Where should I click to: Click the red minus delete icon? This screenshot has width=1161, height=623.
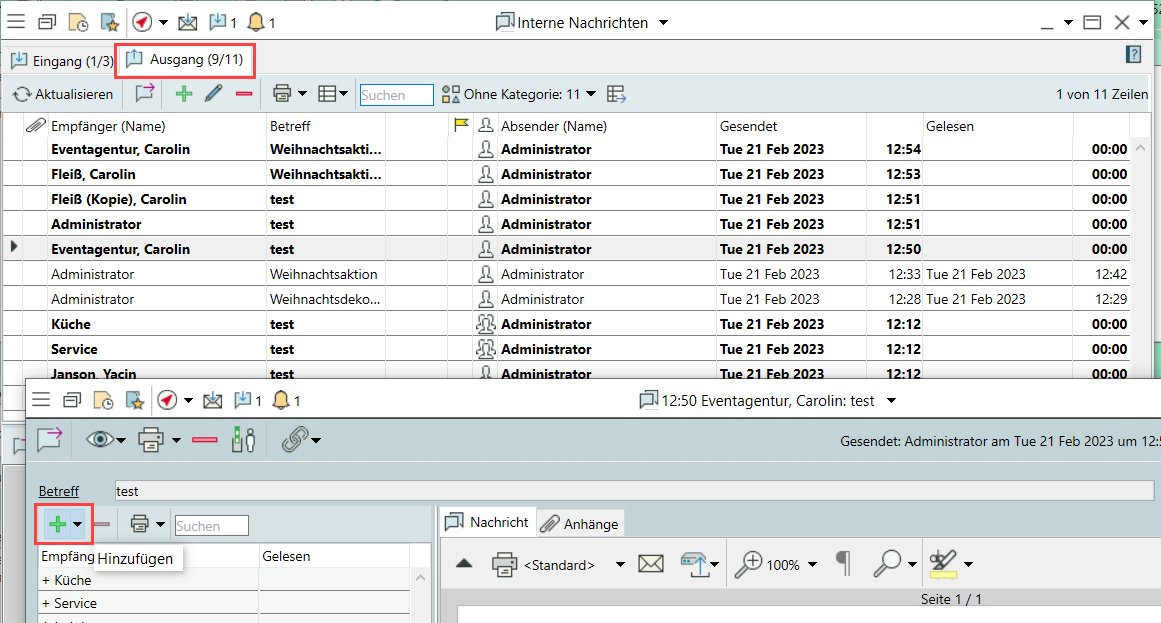[x=243, y=94]
